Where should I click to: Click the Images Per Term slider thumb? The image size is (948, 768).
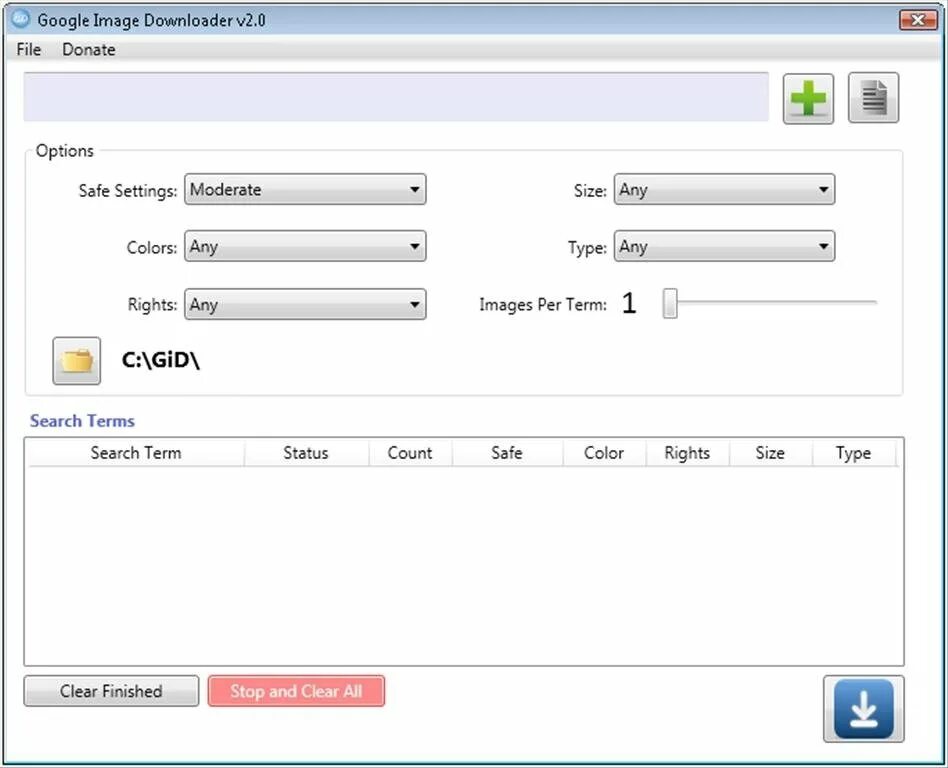coord(670,303)
